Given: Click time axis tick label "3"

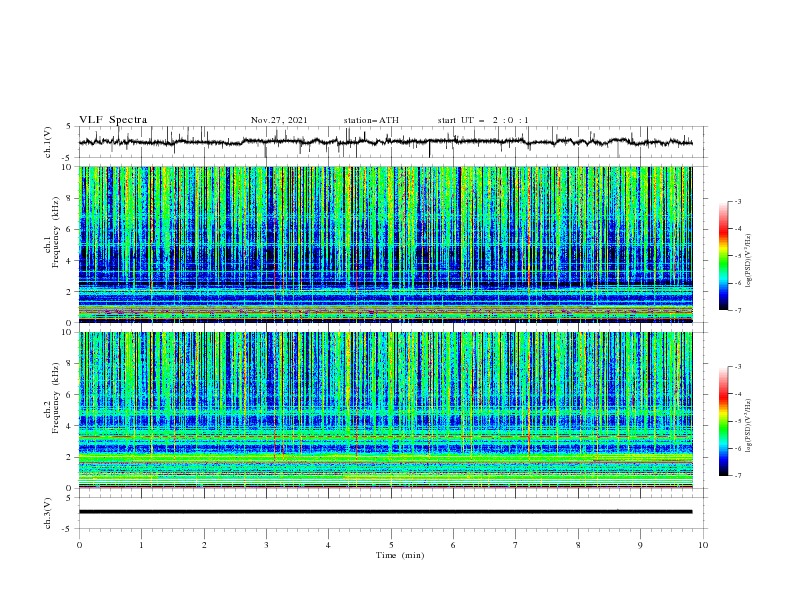Looking at the screenshot, I should (x=266, y=545).
